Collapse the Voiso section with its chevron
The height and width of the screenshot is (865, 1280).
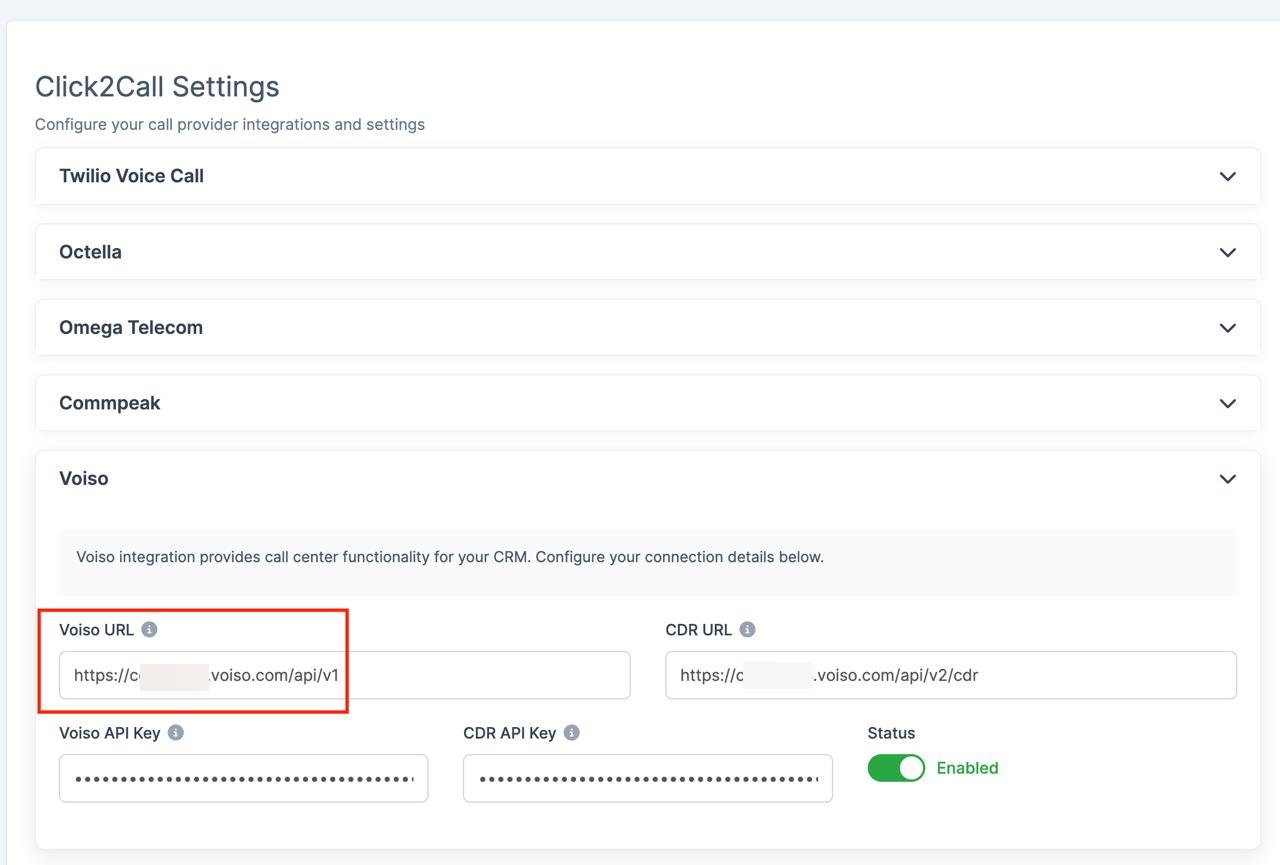1227,479
